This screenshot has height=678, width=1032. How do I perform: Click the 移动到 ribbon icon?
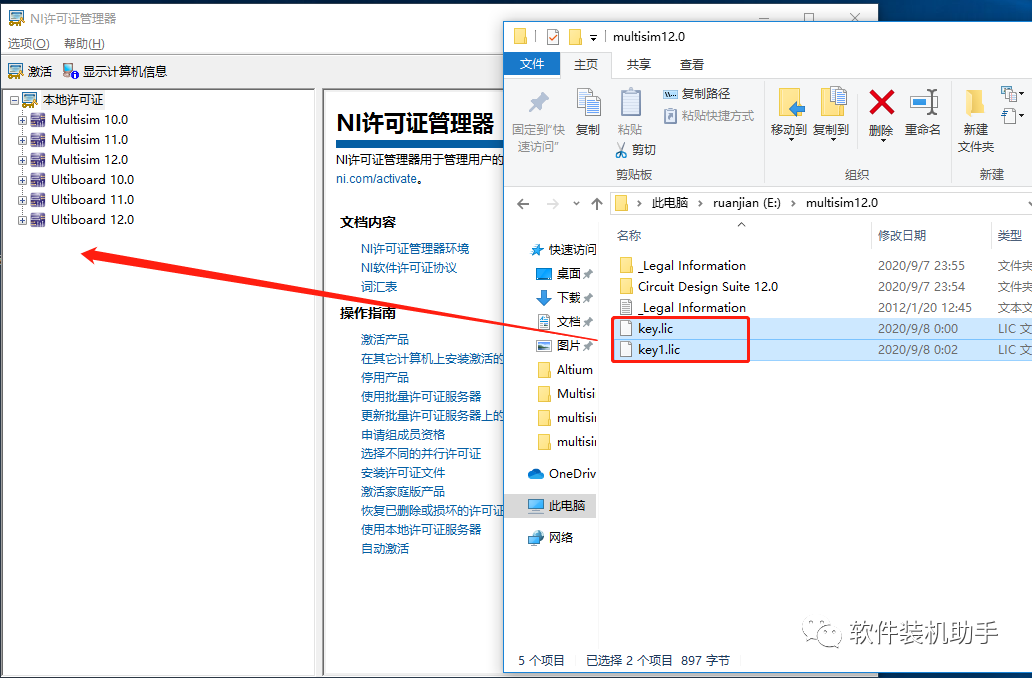pos(790,103)
